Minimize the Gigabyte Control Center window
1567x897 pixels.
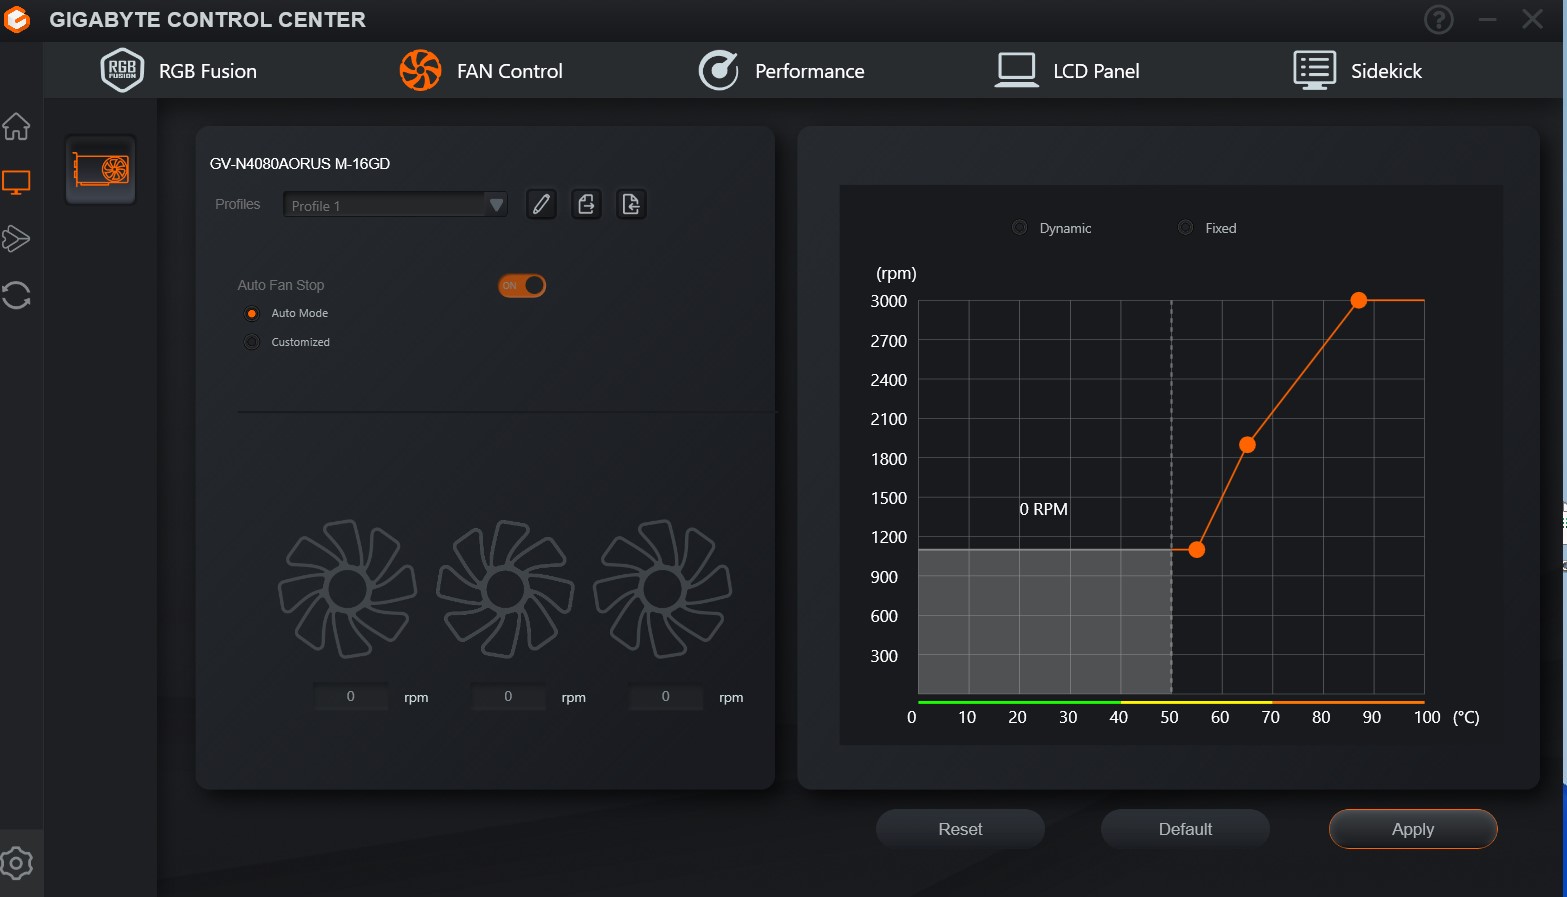tap(1487, 19)
